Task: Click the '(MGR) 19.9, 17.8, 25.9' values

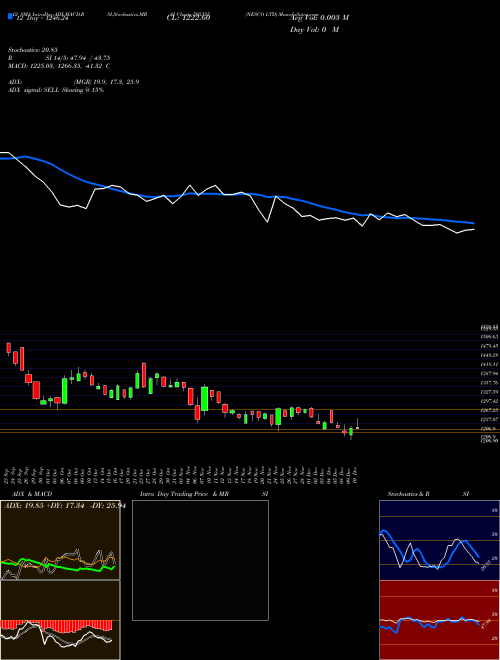Action: [106, 82]
